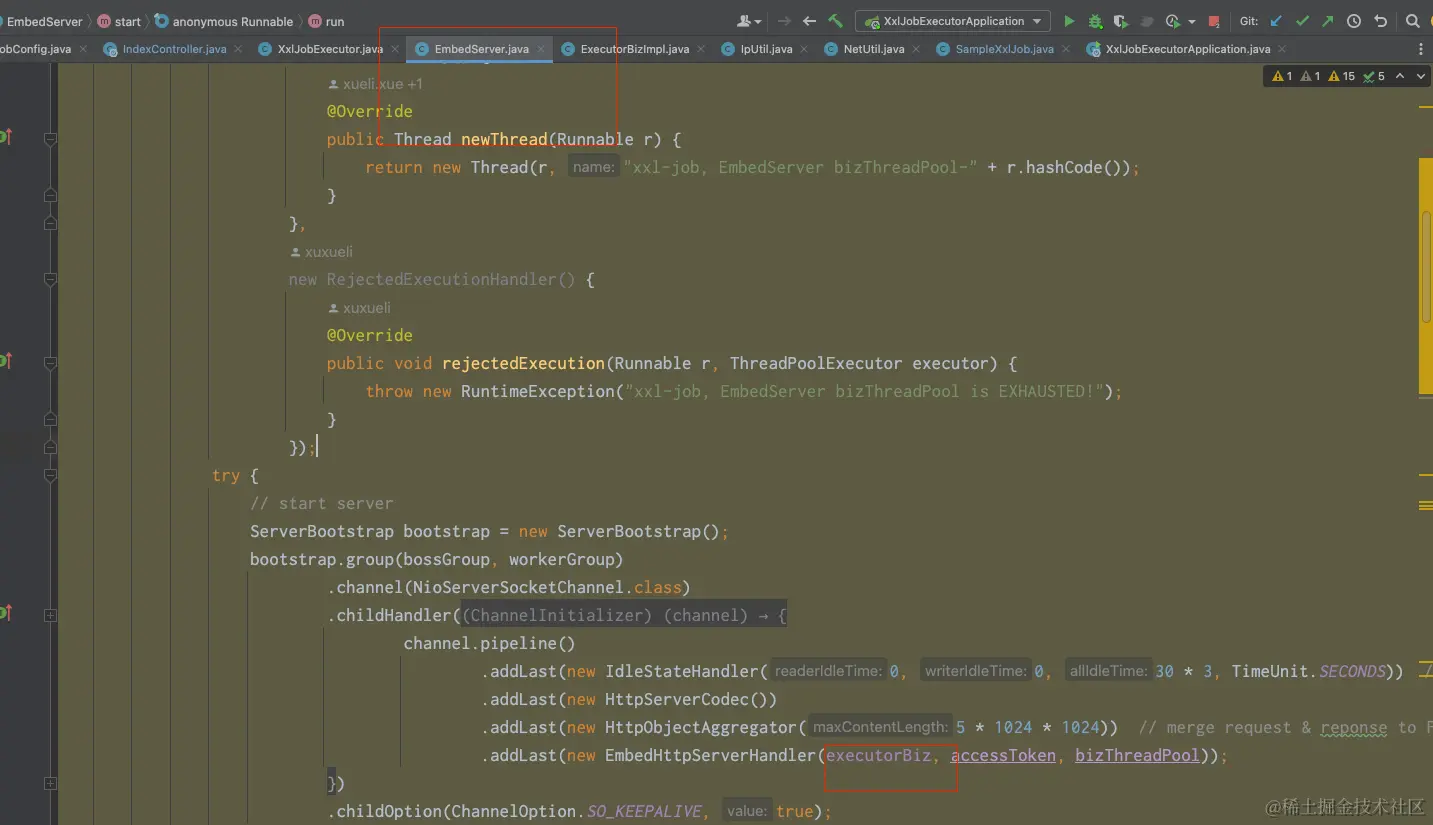
Task: Switch to the NetUtil.java tab
Action: (x=873, y=49)
